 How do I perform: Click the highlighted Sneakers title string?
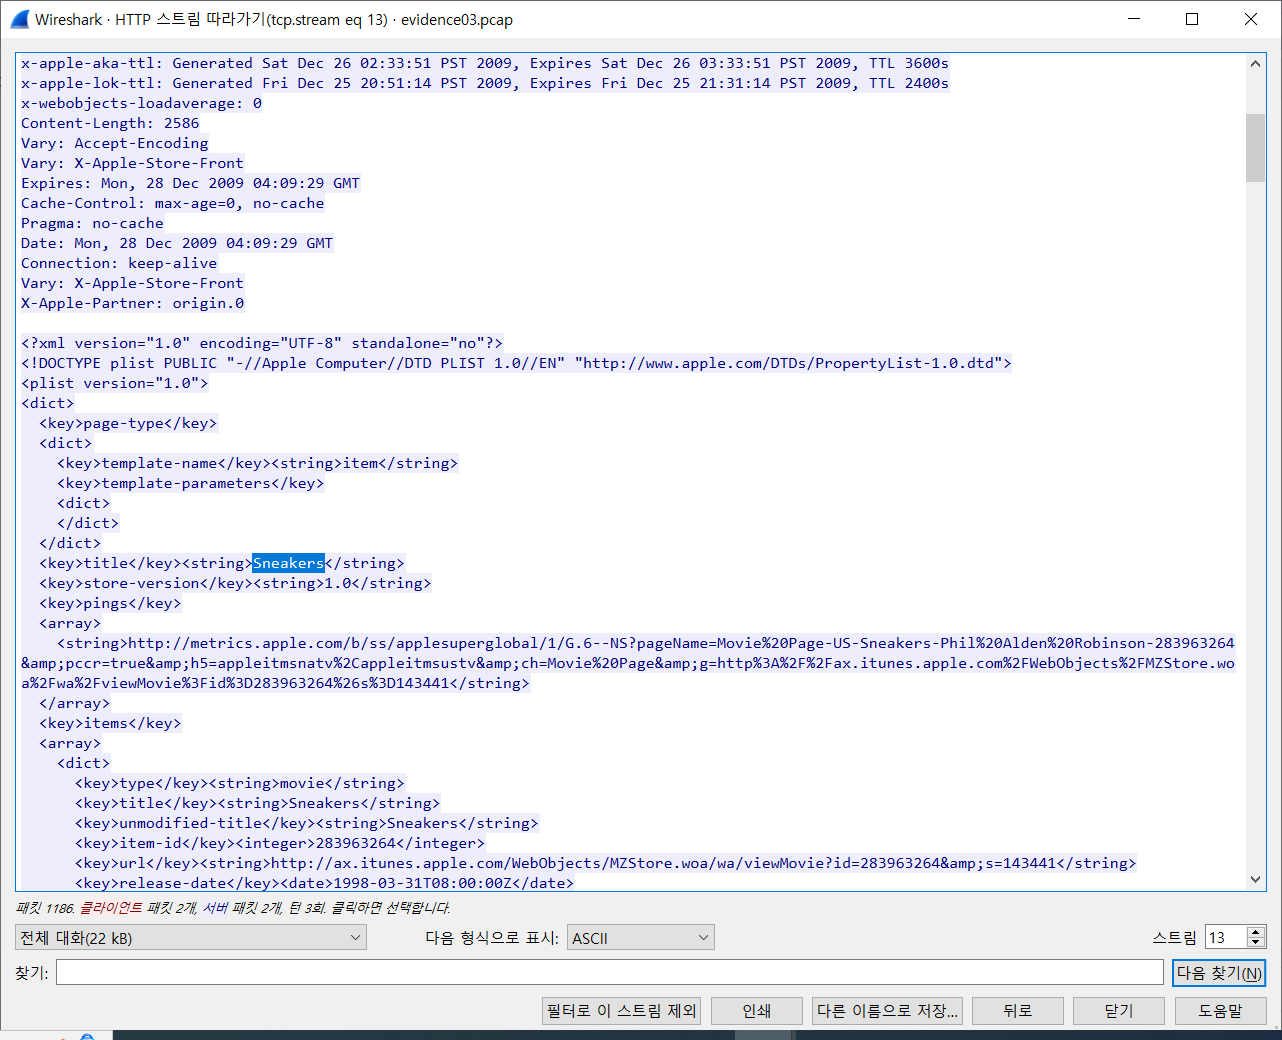tap(288, 563)
